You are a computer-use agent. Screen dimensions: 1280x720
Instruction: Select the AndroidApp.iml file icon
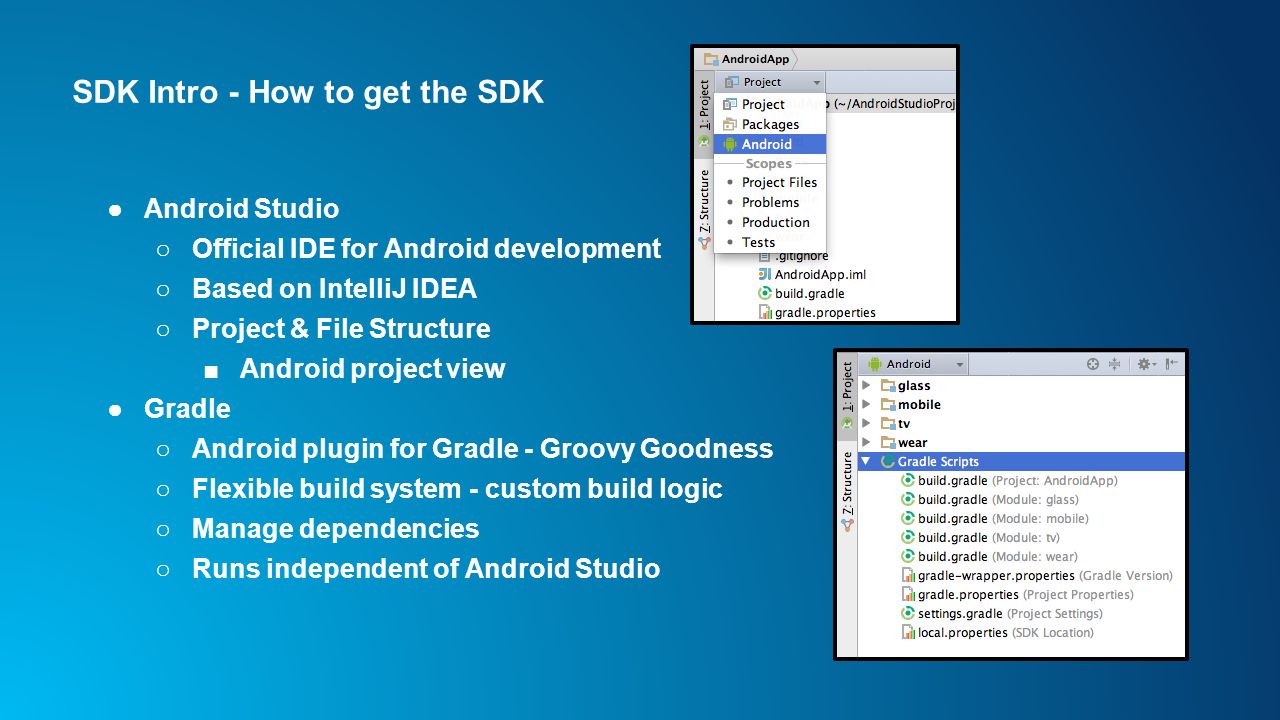click(x=765, y=274)
